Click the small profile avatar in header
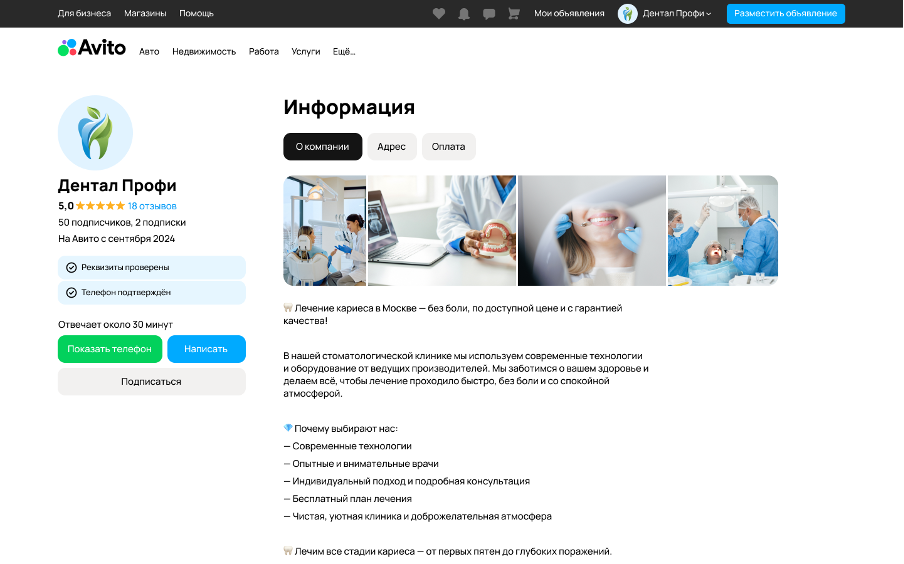The image size is (904, 564). [627, 13]
